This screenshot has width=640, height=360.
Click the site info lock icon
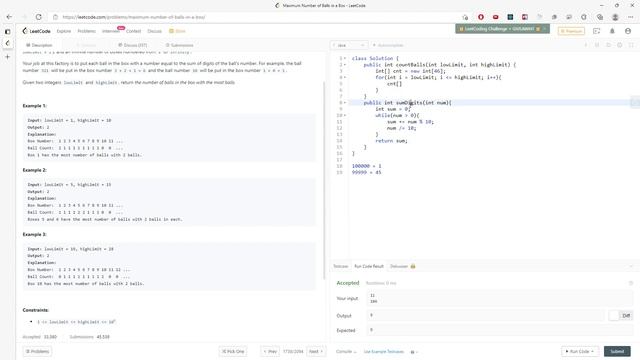(x=56, y=17)
